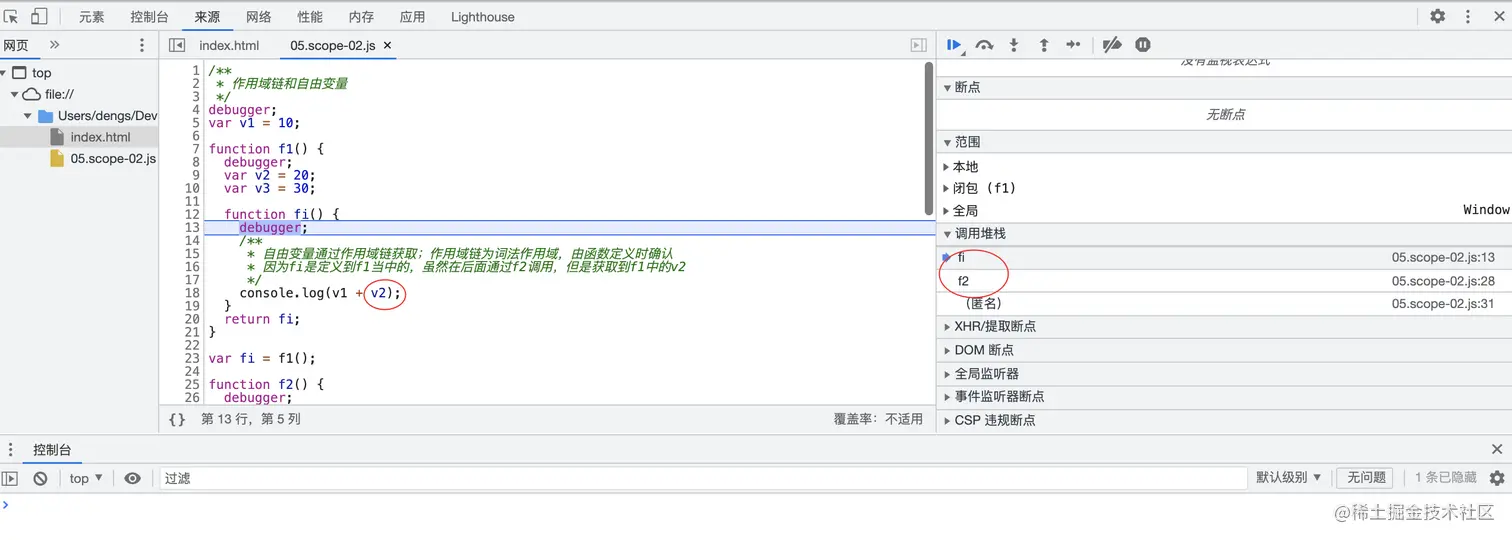Viewport: 1512px width, 540px height.
Task: Collapse the Users/dengs/Dev folder node
Action: pos(30,116)
